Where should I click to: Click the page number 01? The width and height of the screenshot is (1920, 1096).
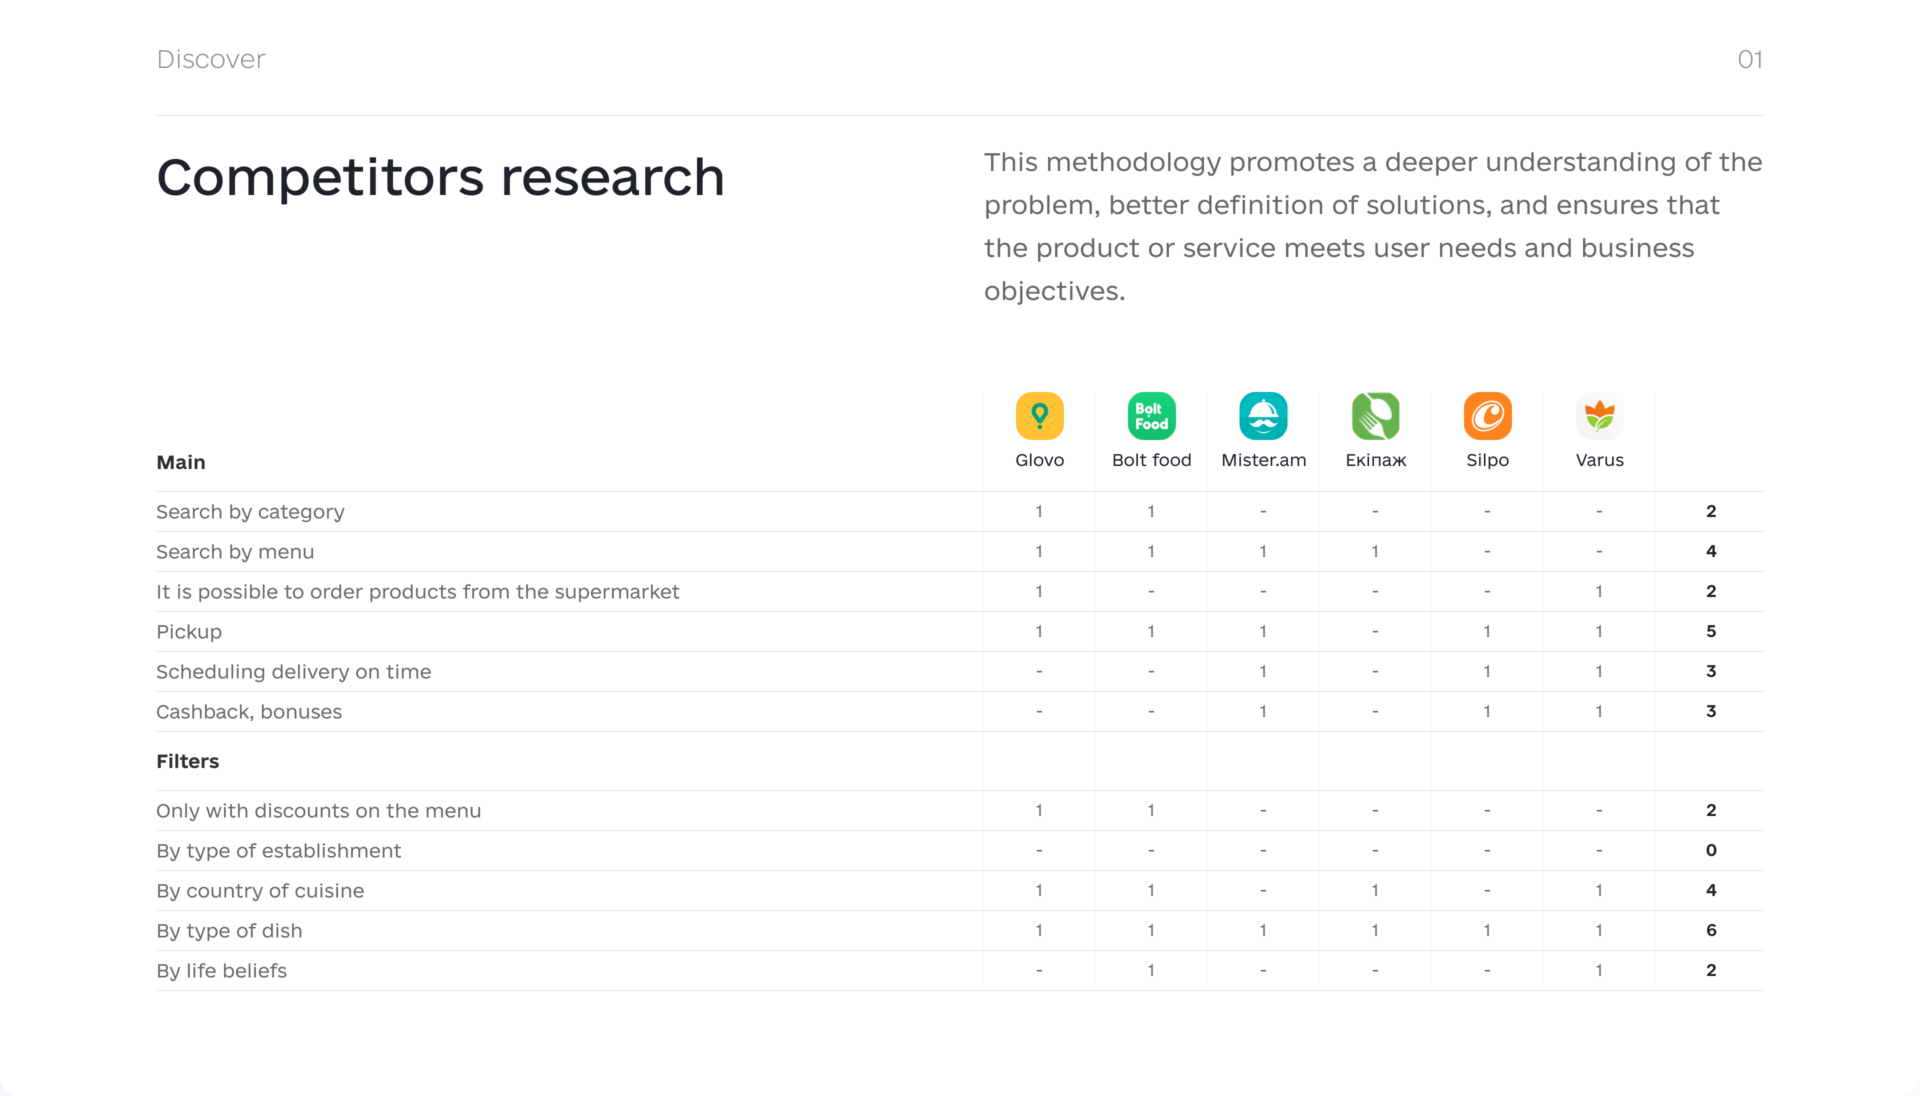(1749, 59)
